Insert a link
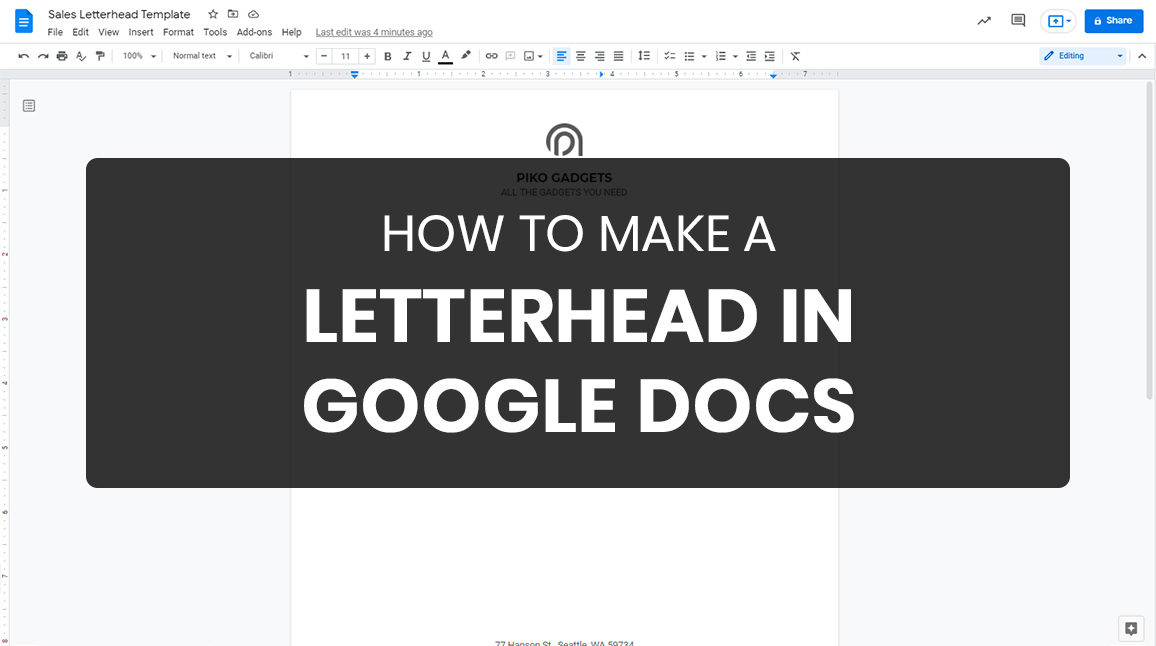1156x646 pixels. pos(491,56)
